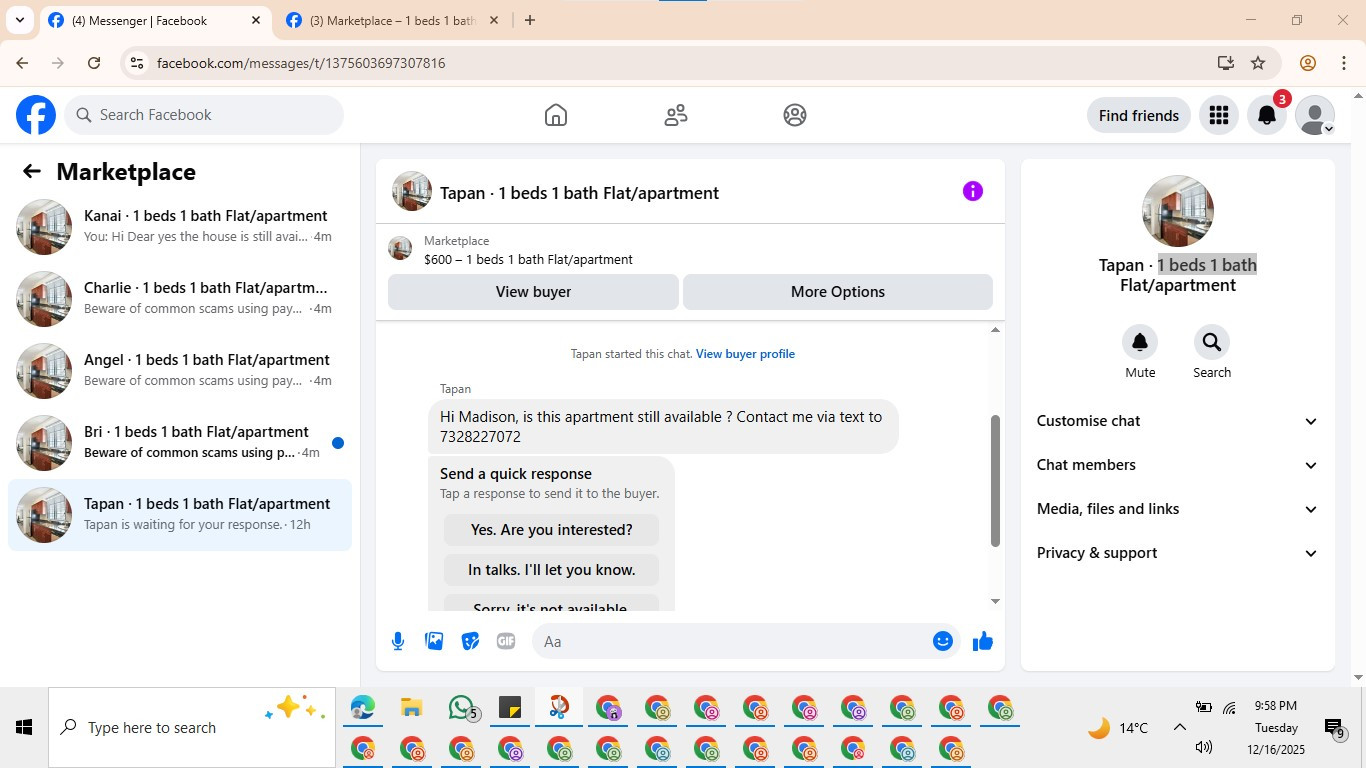Click the chat scrollbar down arrow
Screen dimensions: 1366x768
pos(995,601)
